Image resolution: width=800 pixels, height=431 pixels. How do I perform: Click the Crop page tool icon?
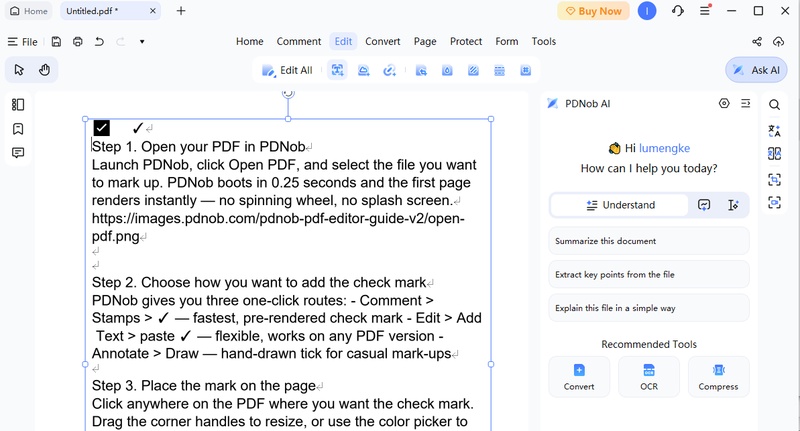pos(421,70)
